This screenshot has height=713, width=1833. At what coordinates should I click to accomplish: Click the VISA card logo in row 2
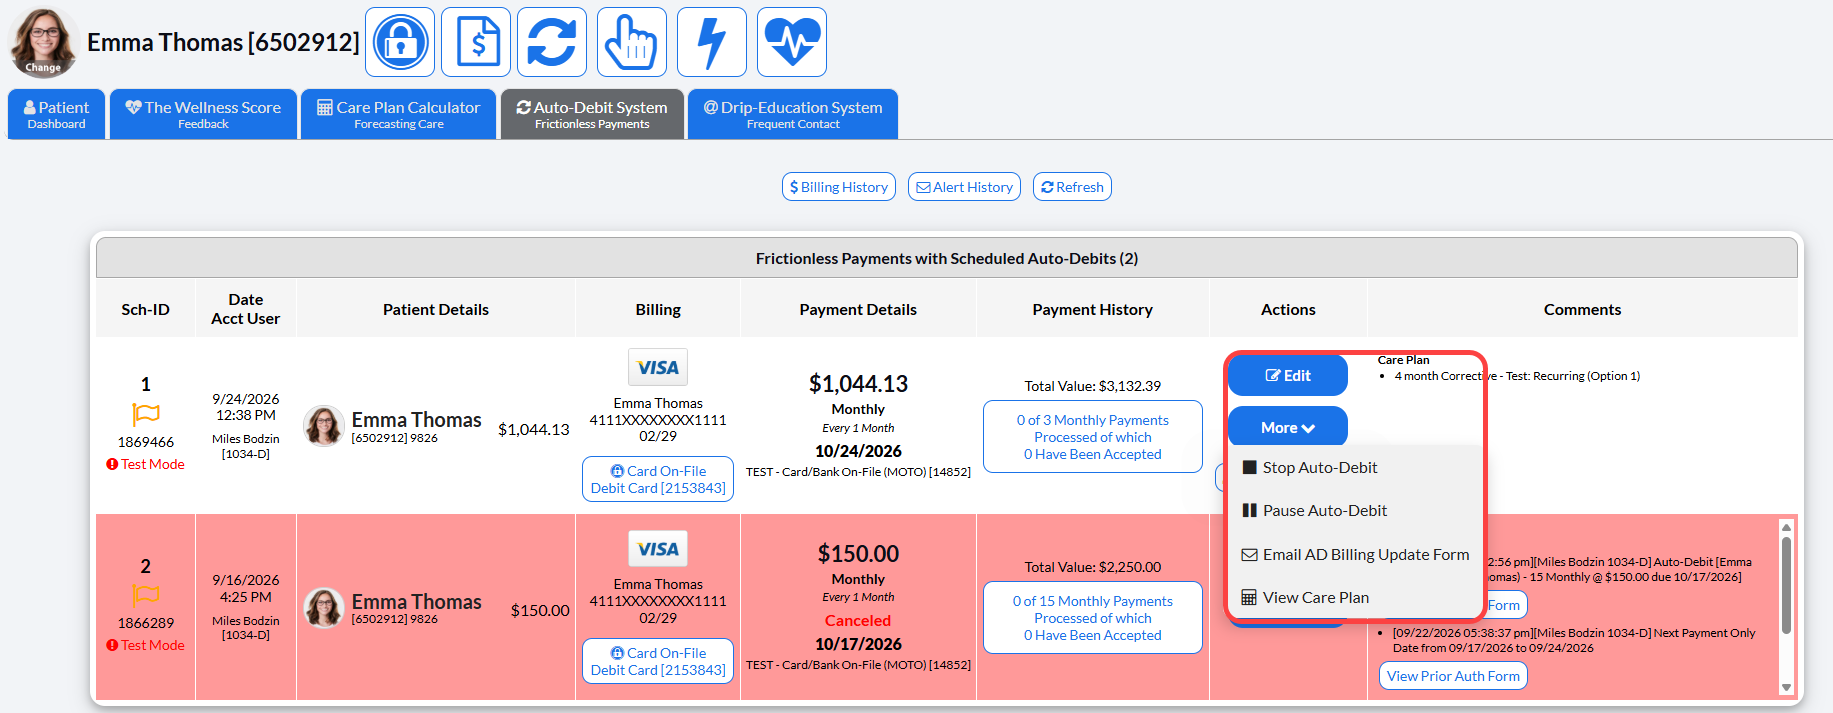pos(658,549)
